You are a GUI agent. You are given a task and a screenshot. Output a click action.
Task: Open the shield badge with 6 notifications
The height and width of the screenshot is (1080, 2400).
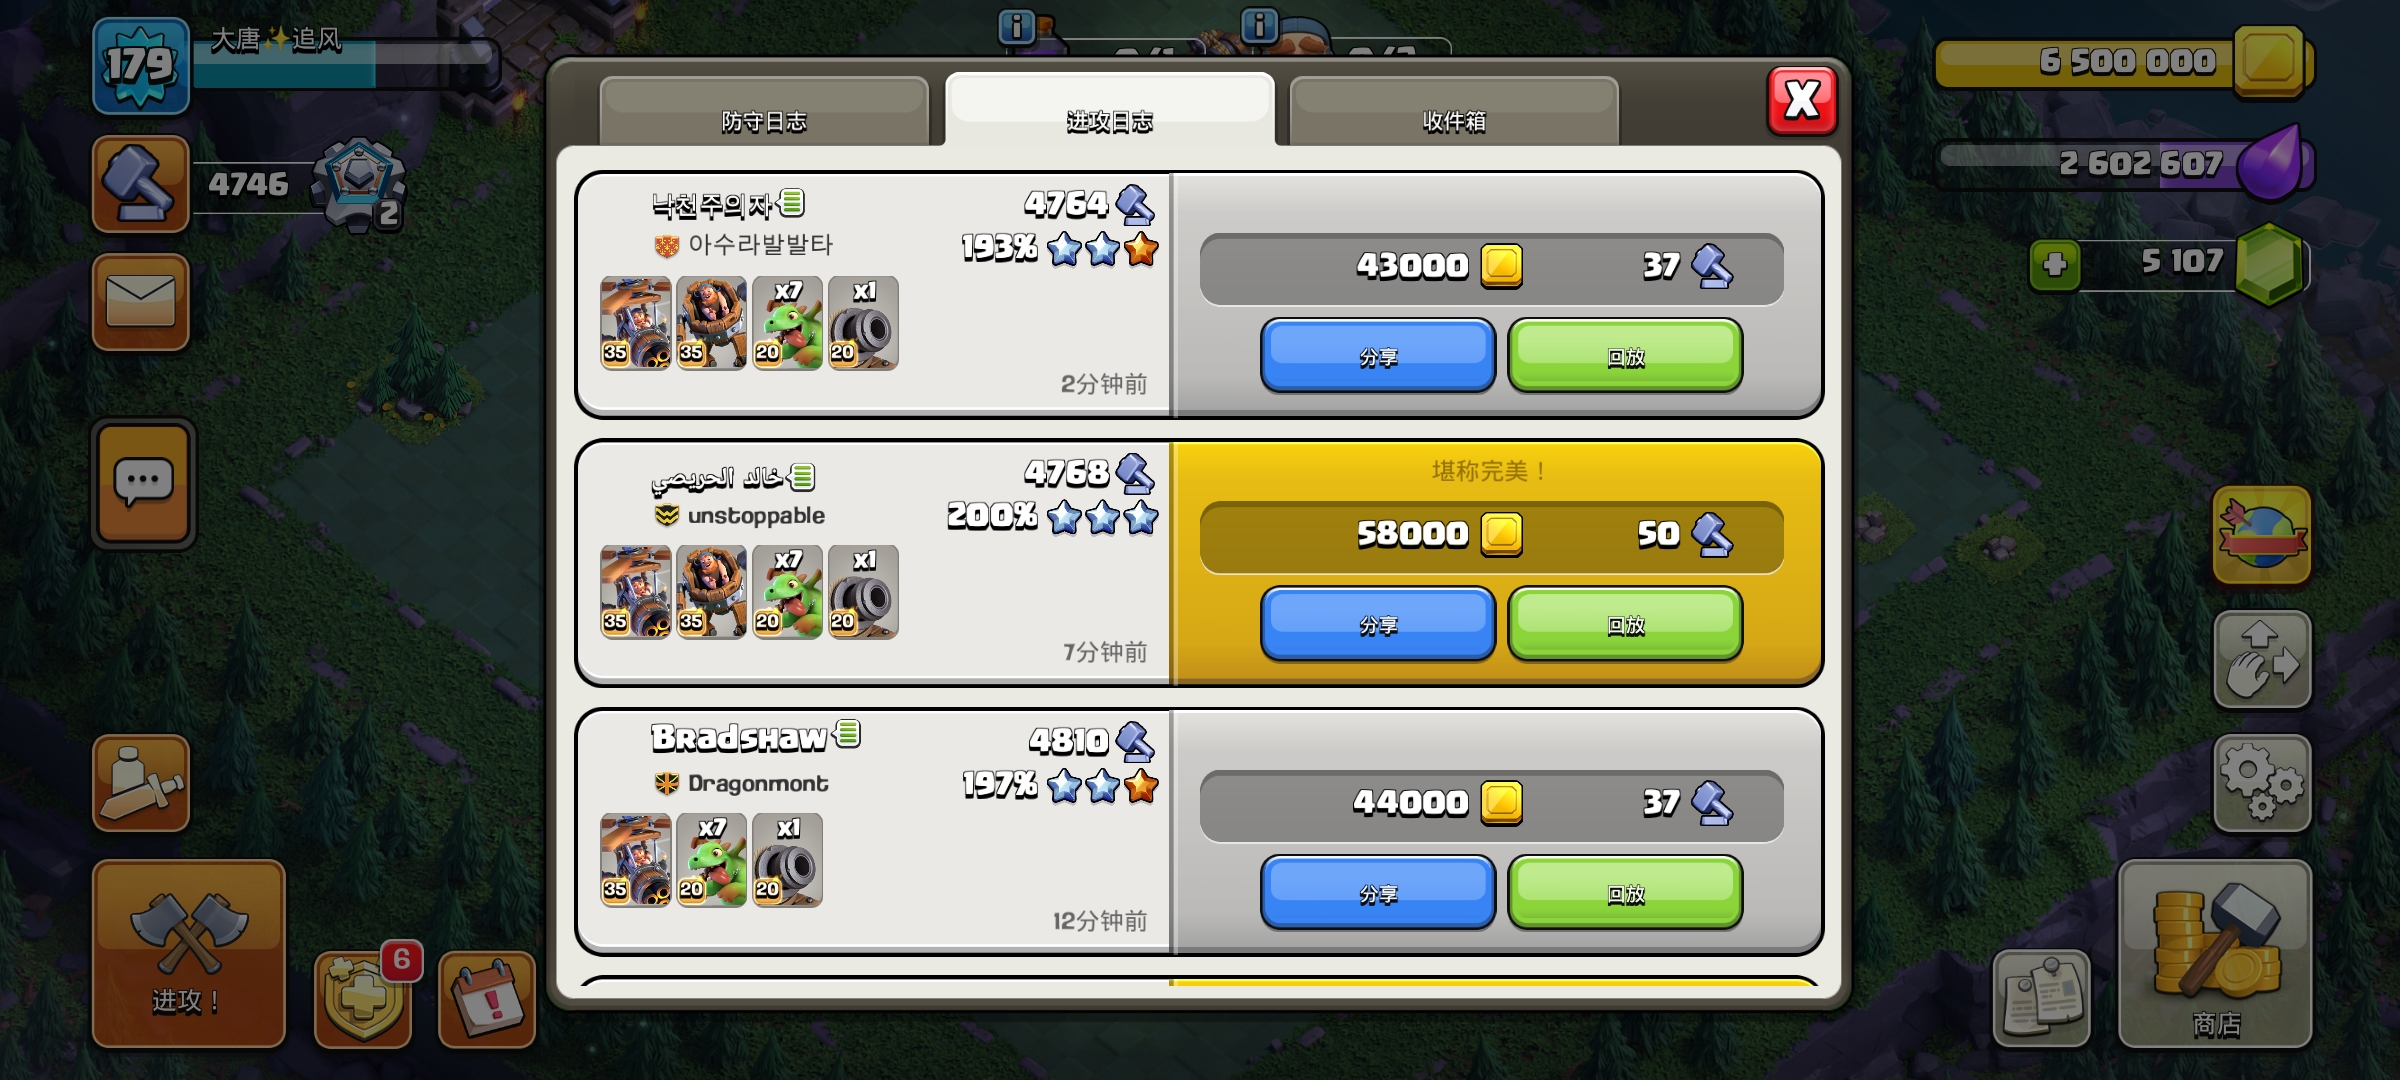364,999
